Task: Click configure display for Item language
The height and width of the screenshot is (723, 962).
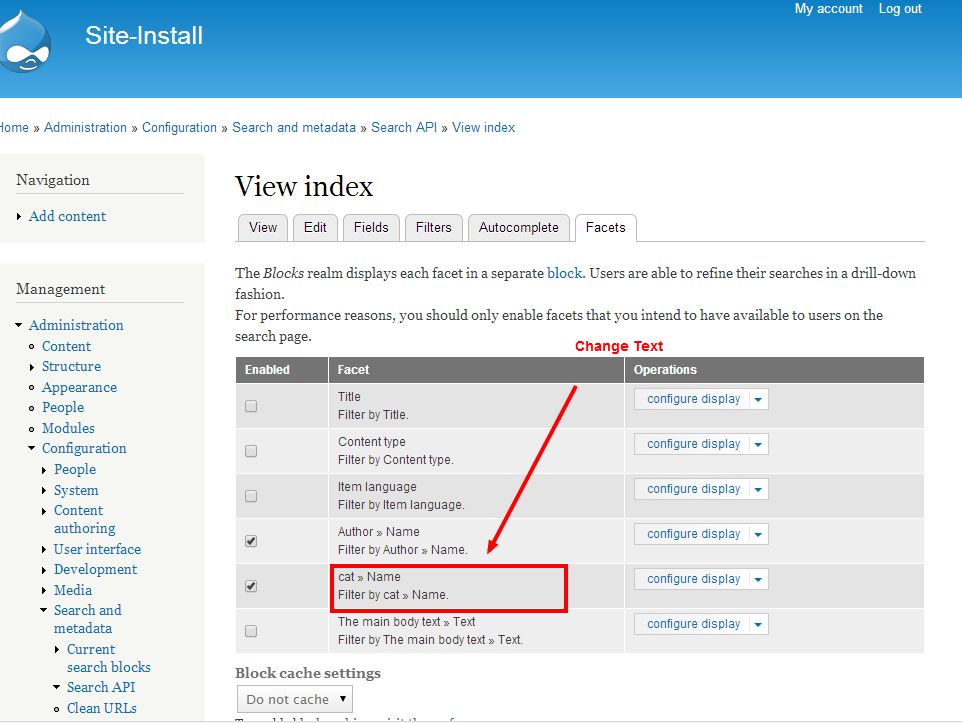Action: pos(693,489)
